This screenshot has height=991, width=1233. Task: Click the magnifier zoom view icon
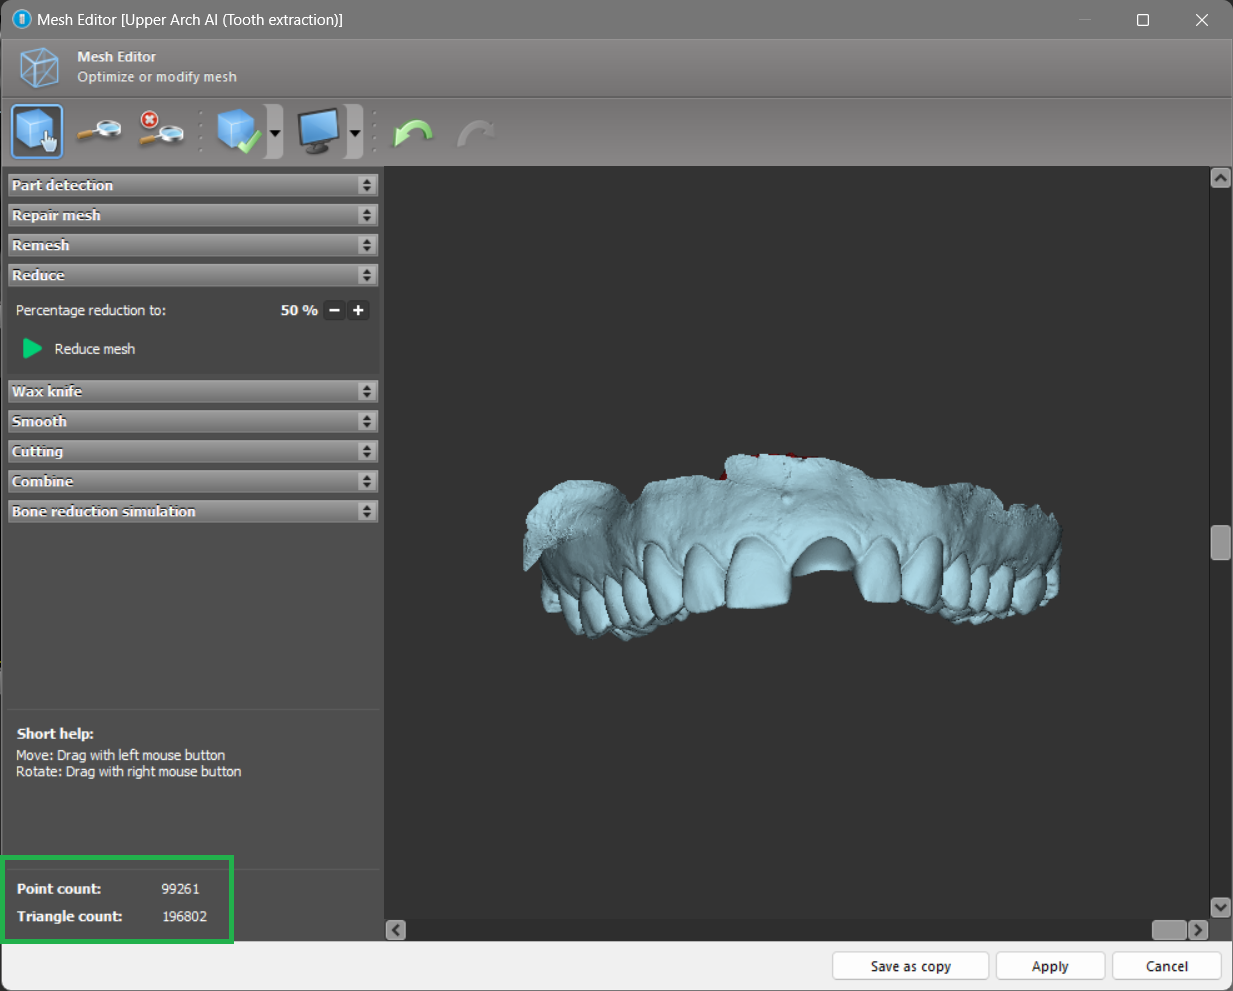point(100,131)
